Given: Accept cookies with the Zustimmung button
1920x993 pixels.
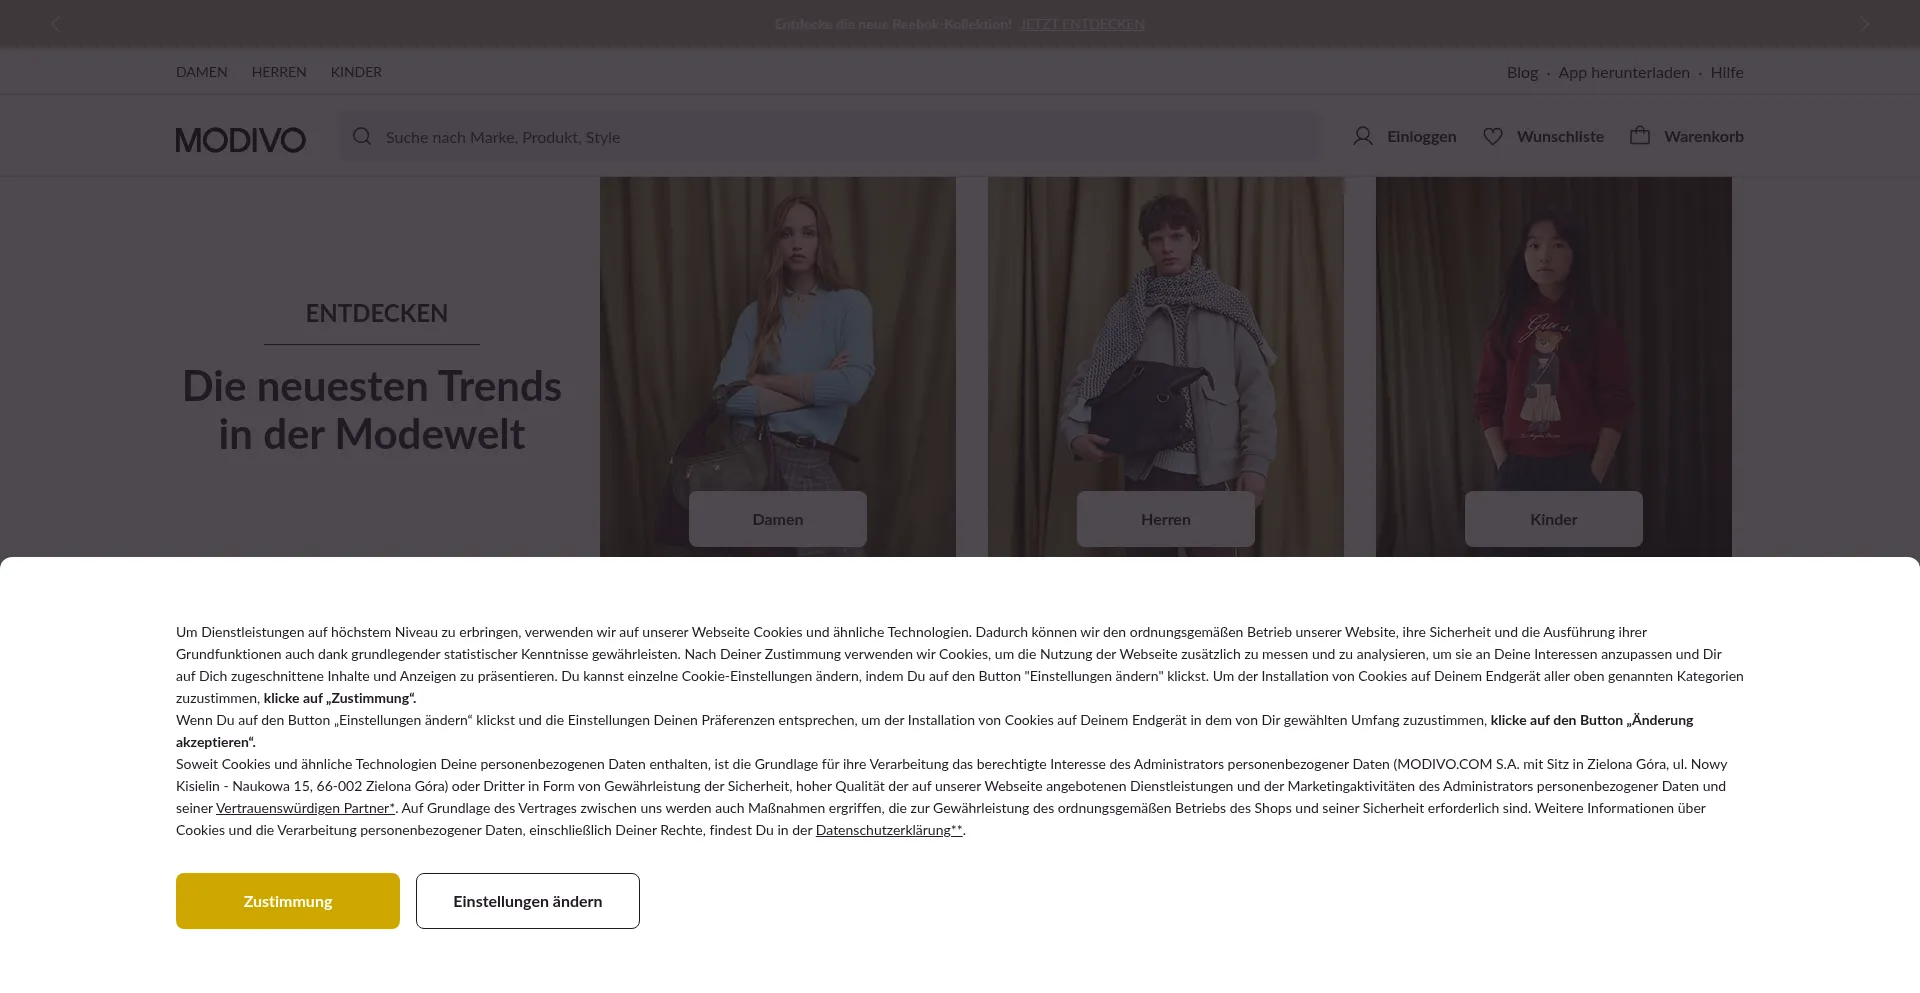Looking at the screenshot, I should 288,901.
